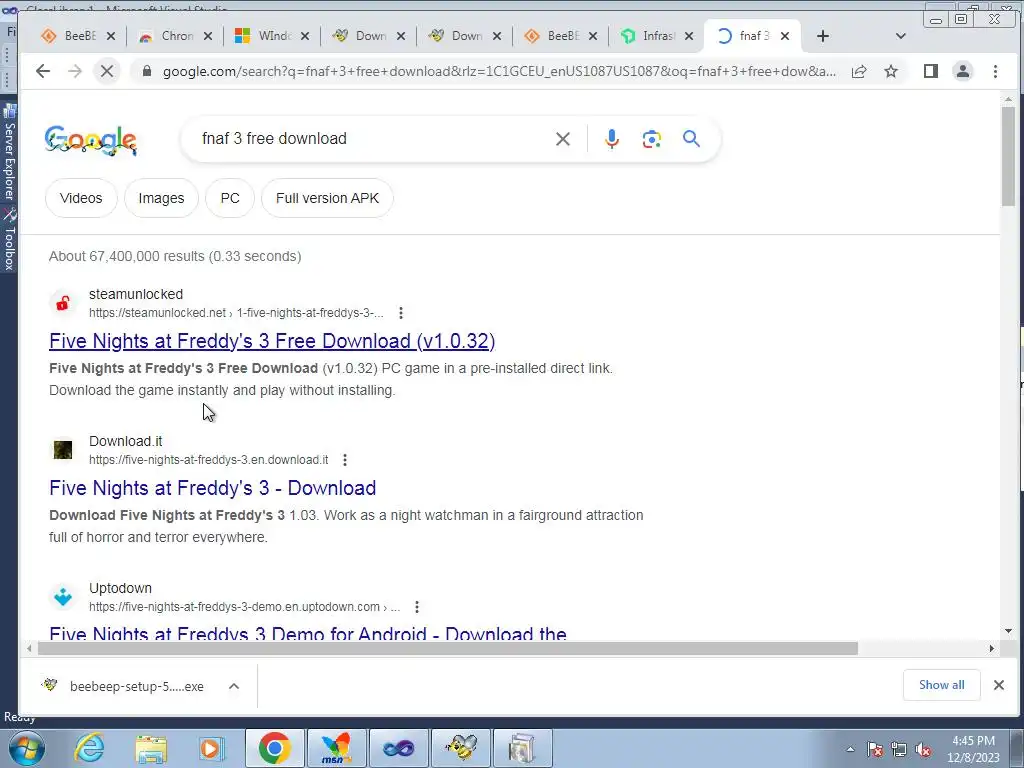Open Toolbox side tab in Visual Studio
Viewport: 1024px width, 768px height.
(9, 240)
